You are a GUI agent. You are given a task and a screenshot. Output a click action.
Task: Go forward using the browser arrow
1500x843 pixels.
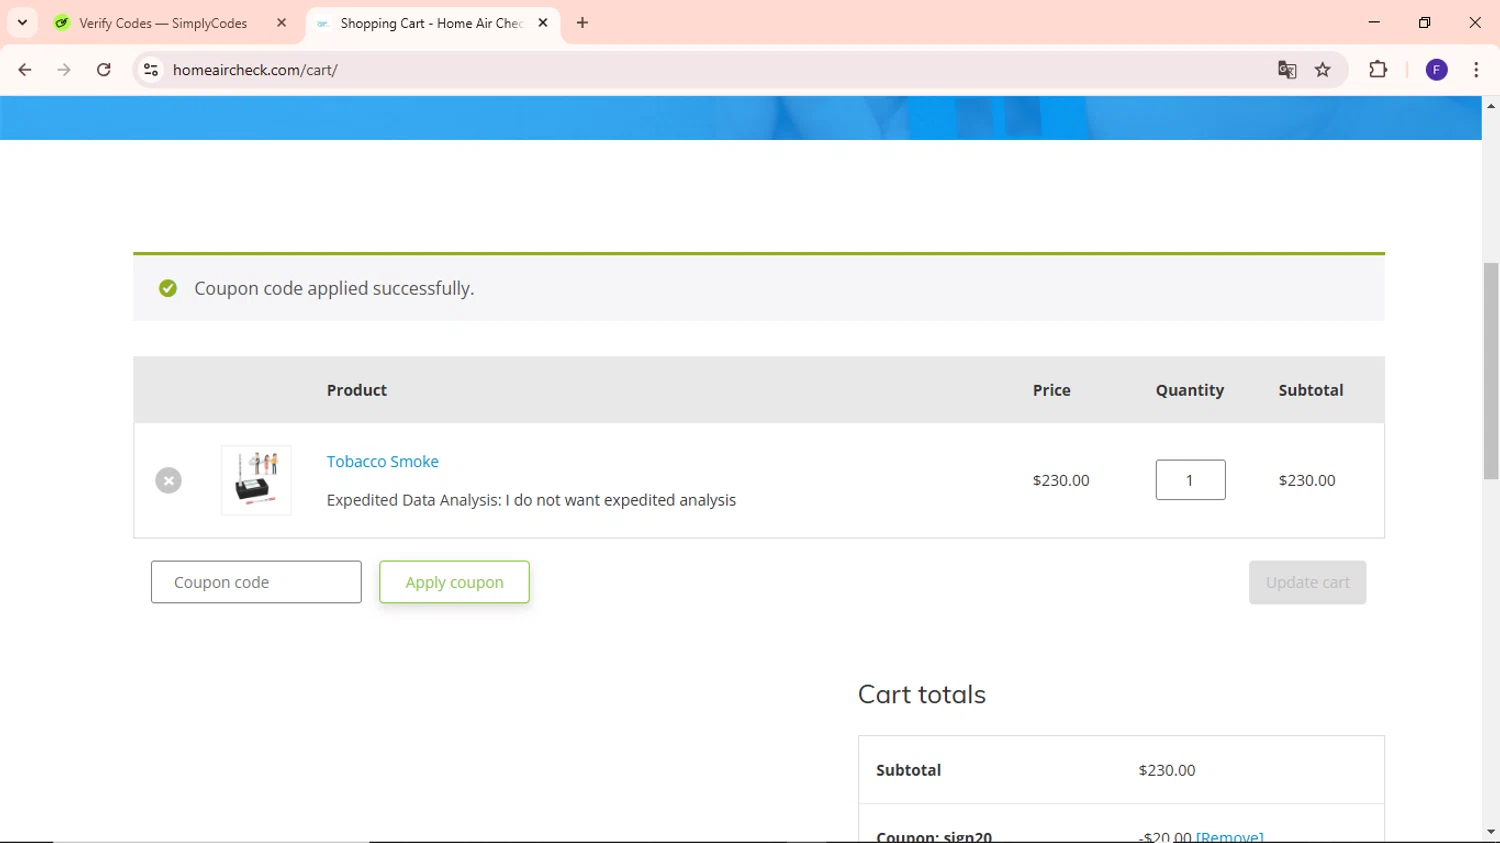click(x=64, y=70)
